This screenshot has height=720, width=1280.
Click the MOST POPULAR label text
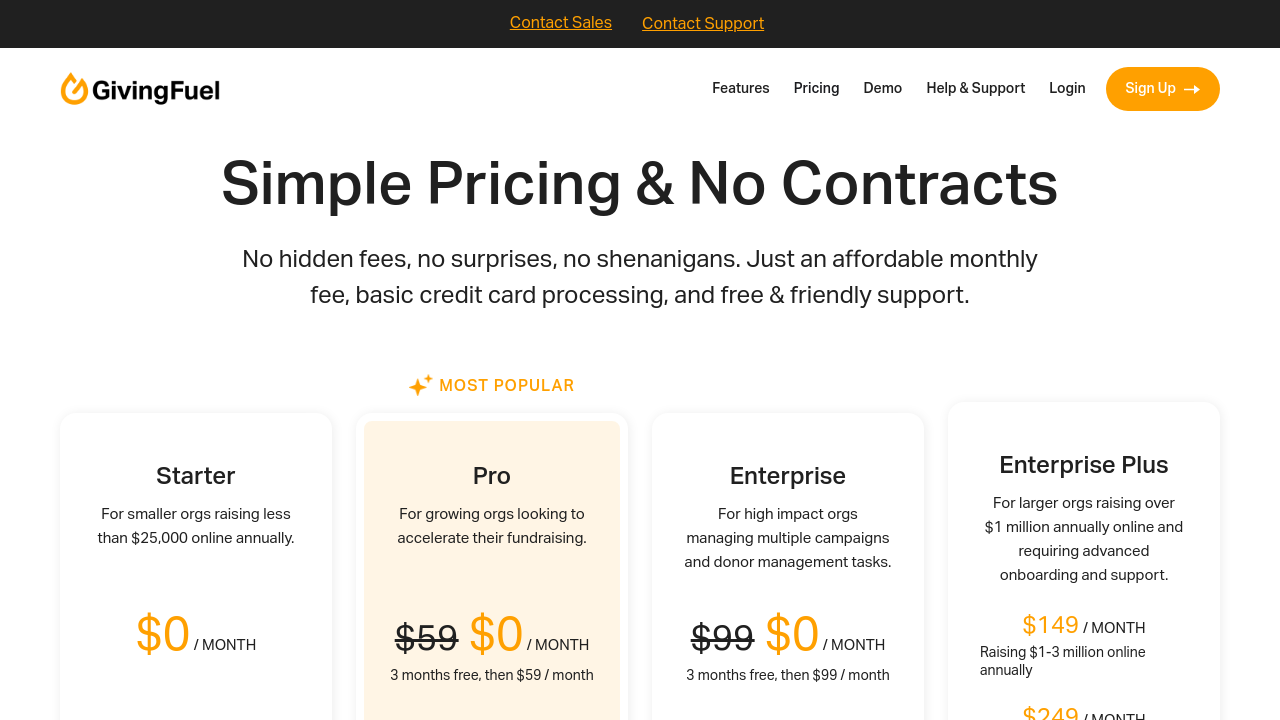pyautogui.click(x=506, y=386)
